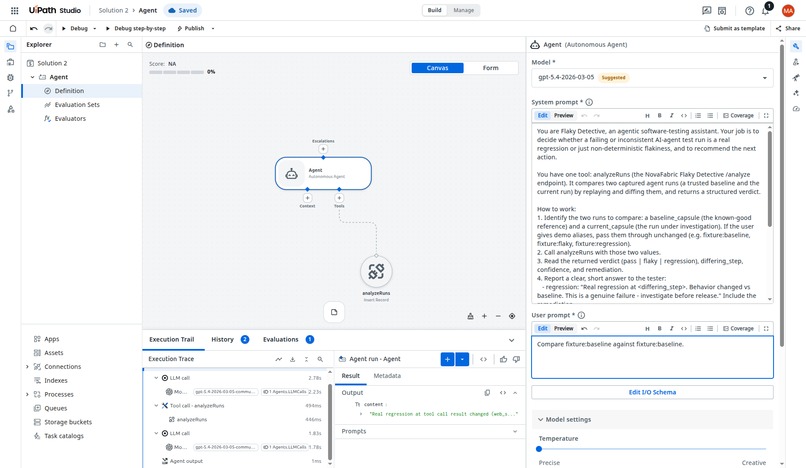Search within the Execution Trace
806x468 pixels.
pos(320,359)
